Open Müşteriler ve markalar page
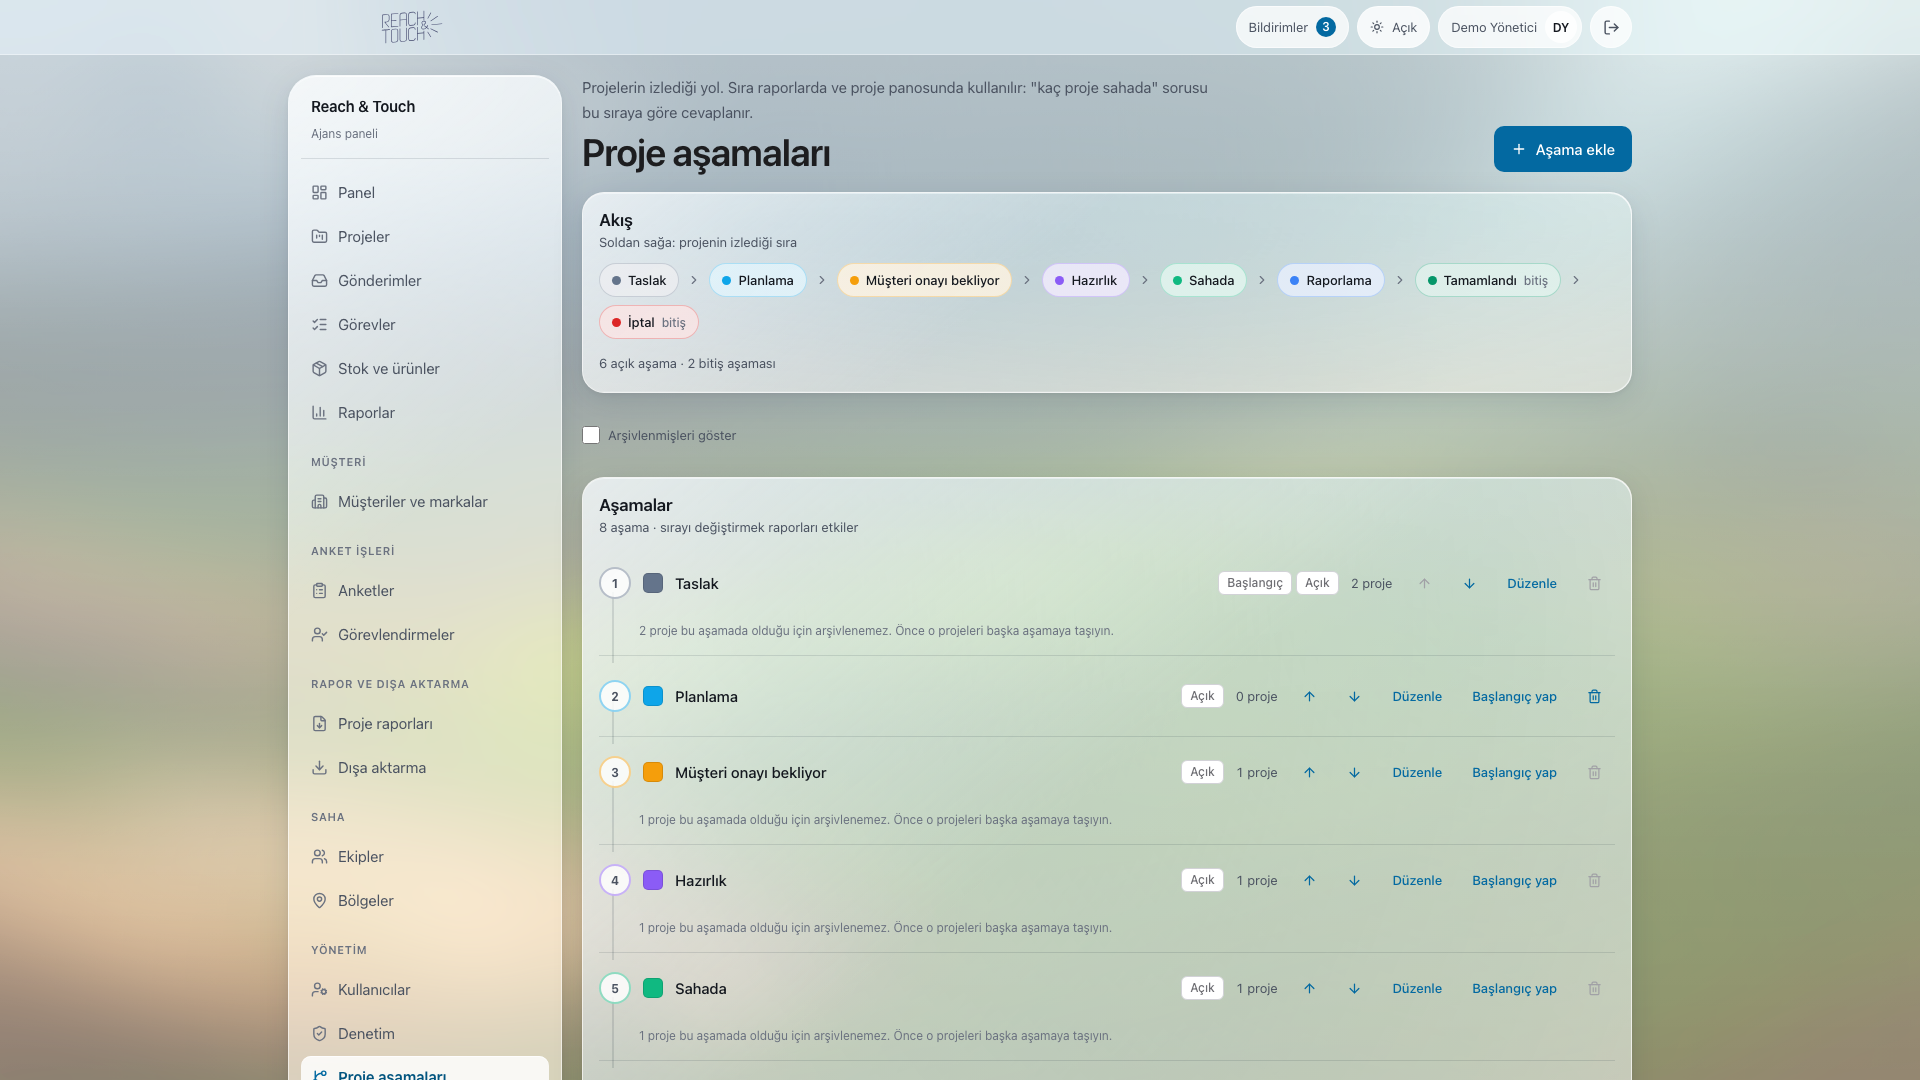This screenshot has height=1080, width=1920. (425, 501)
